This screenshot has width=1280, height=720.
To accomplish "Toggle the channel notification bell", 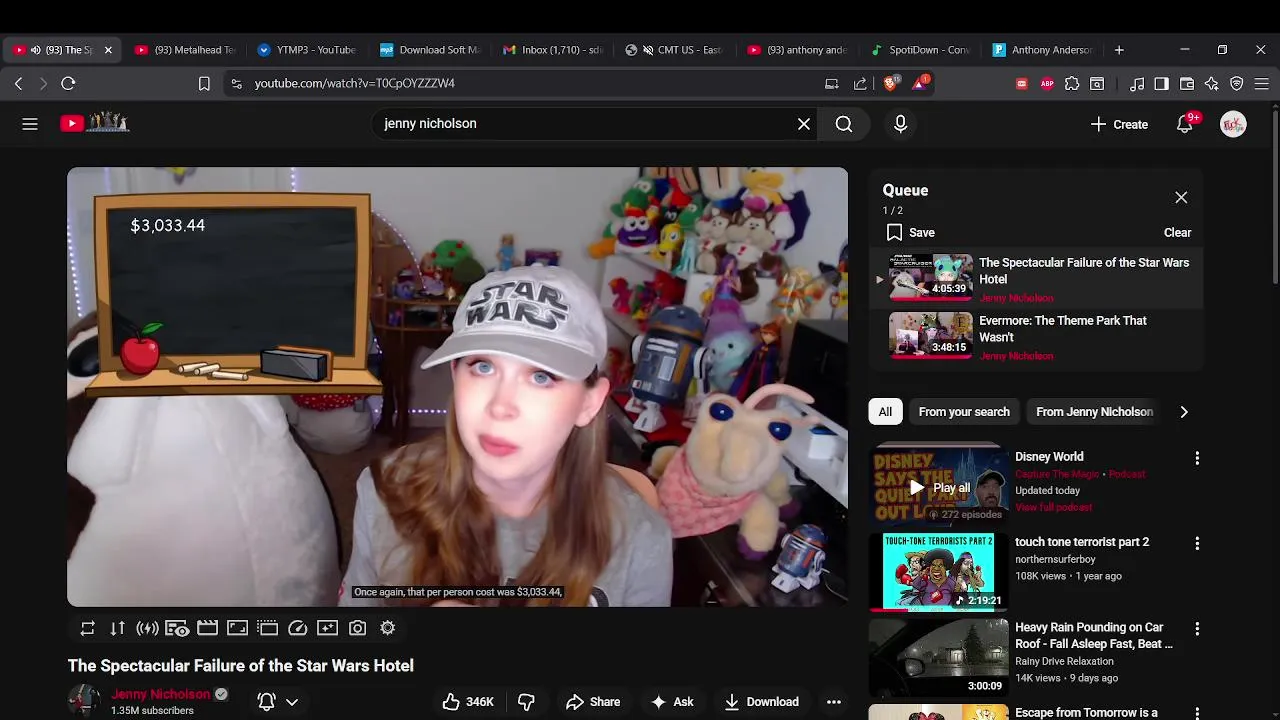I will coord(266,702).
